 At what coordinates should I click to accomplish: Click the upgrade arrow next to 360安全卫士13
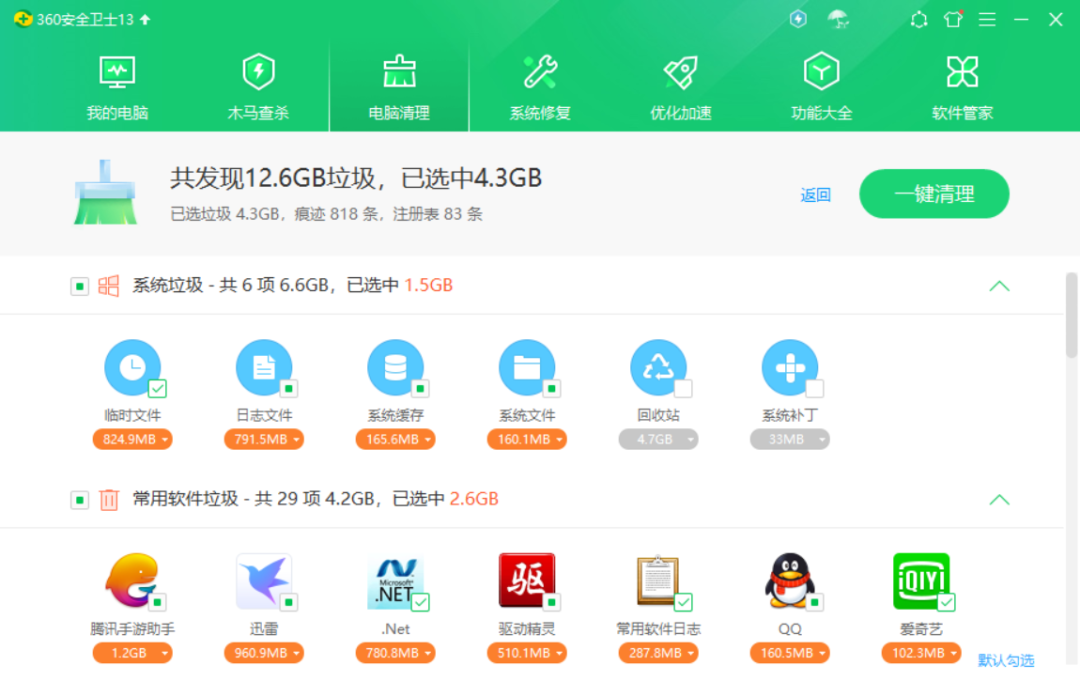pyautogui.click(x=145, y=19)
